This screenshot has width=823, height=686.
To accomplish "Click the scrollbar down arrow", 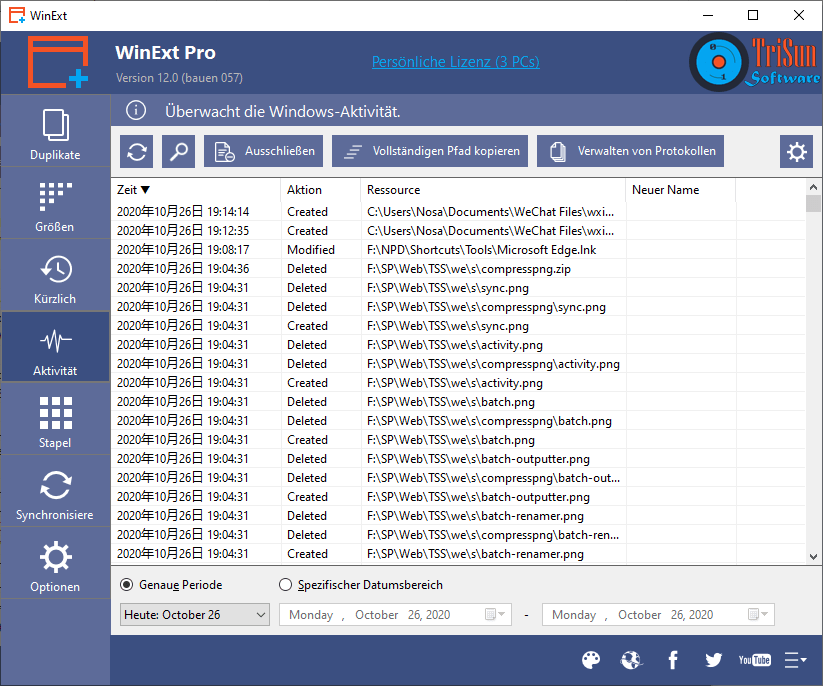I will click(813, 557).
